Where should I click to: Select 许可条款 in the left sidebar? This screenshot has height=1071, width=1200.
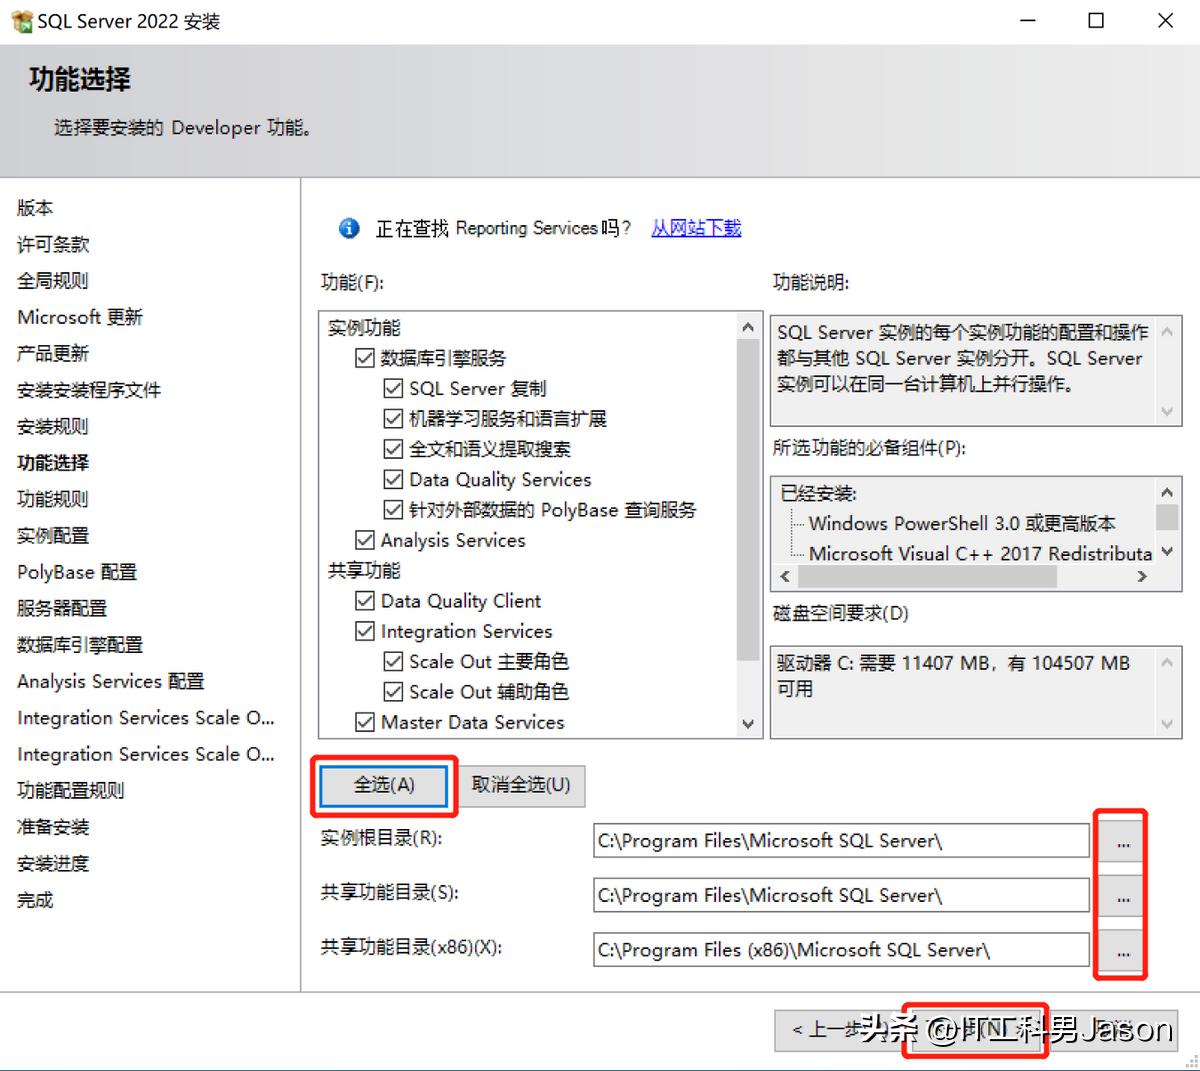tap(52, 244)
